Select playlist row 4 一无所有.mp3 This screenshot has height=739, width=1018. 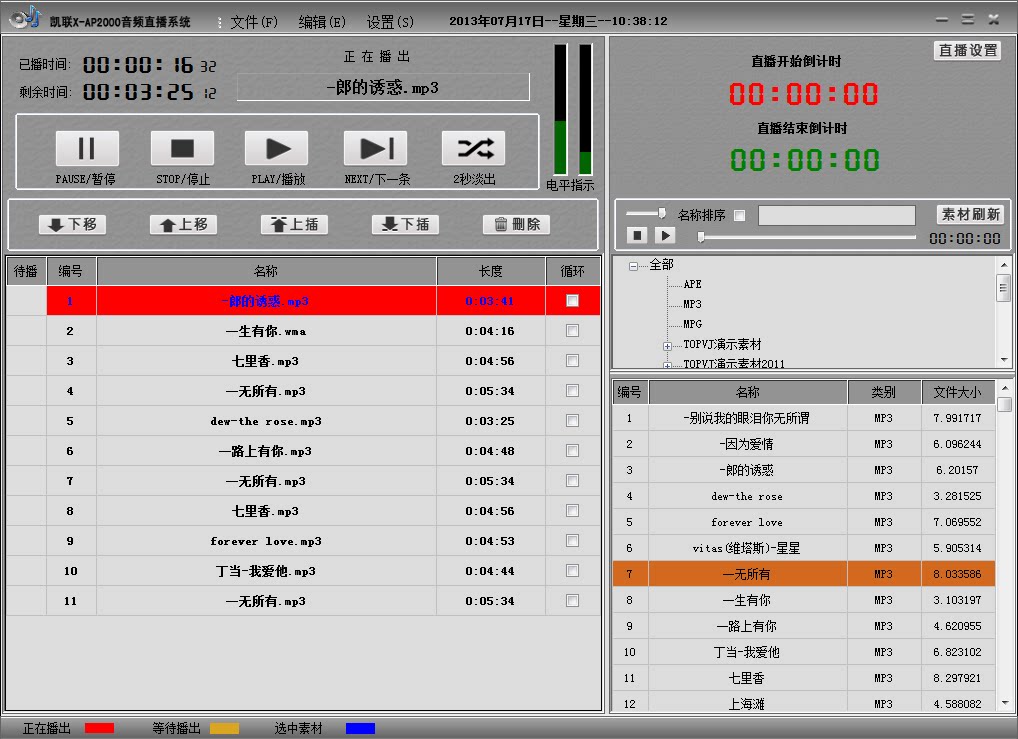[303, 391]
